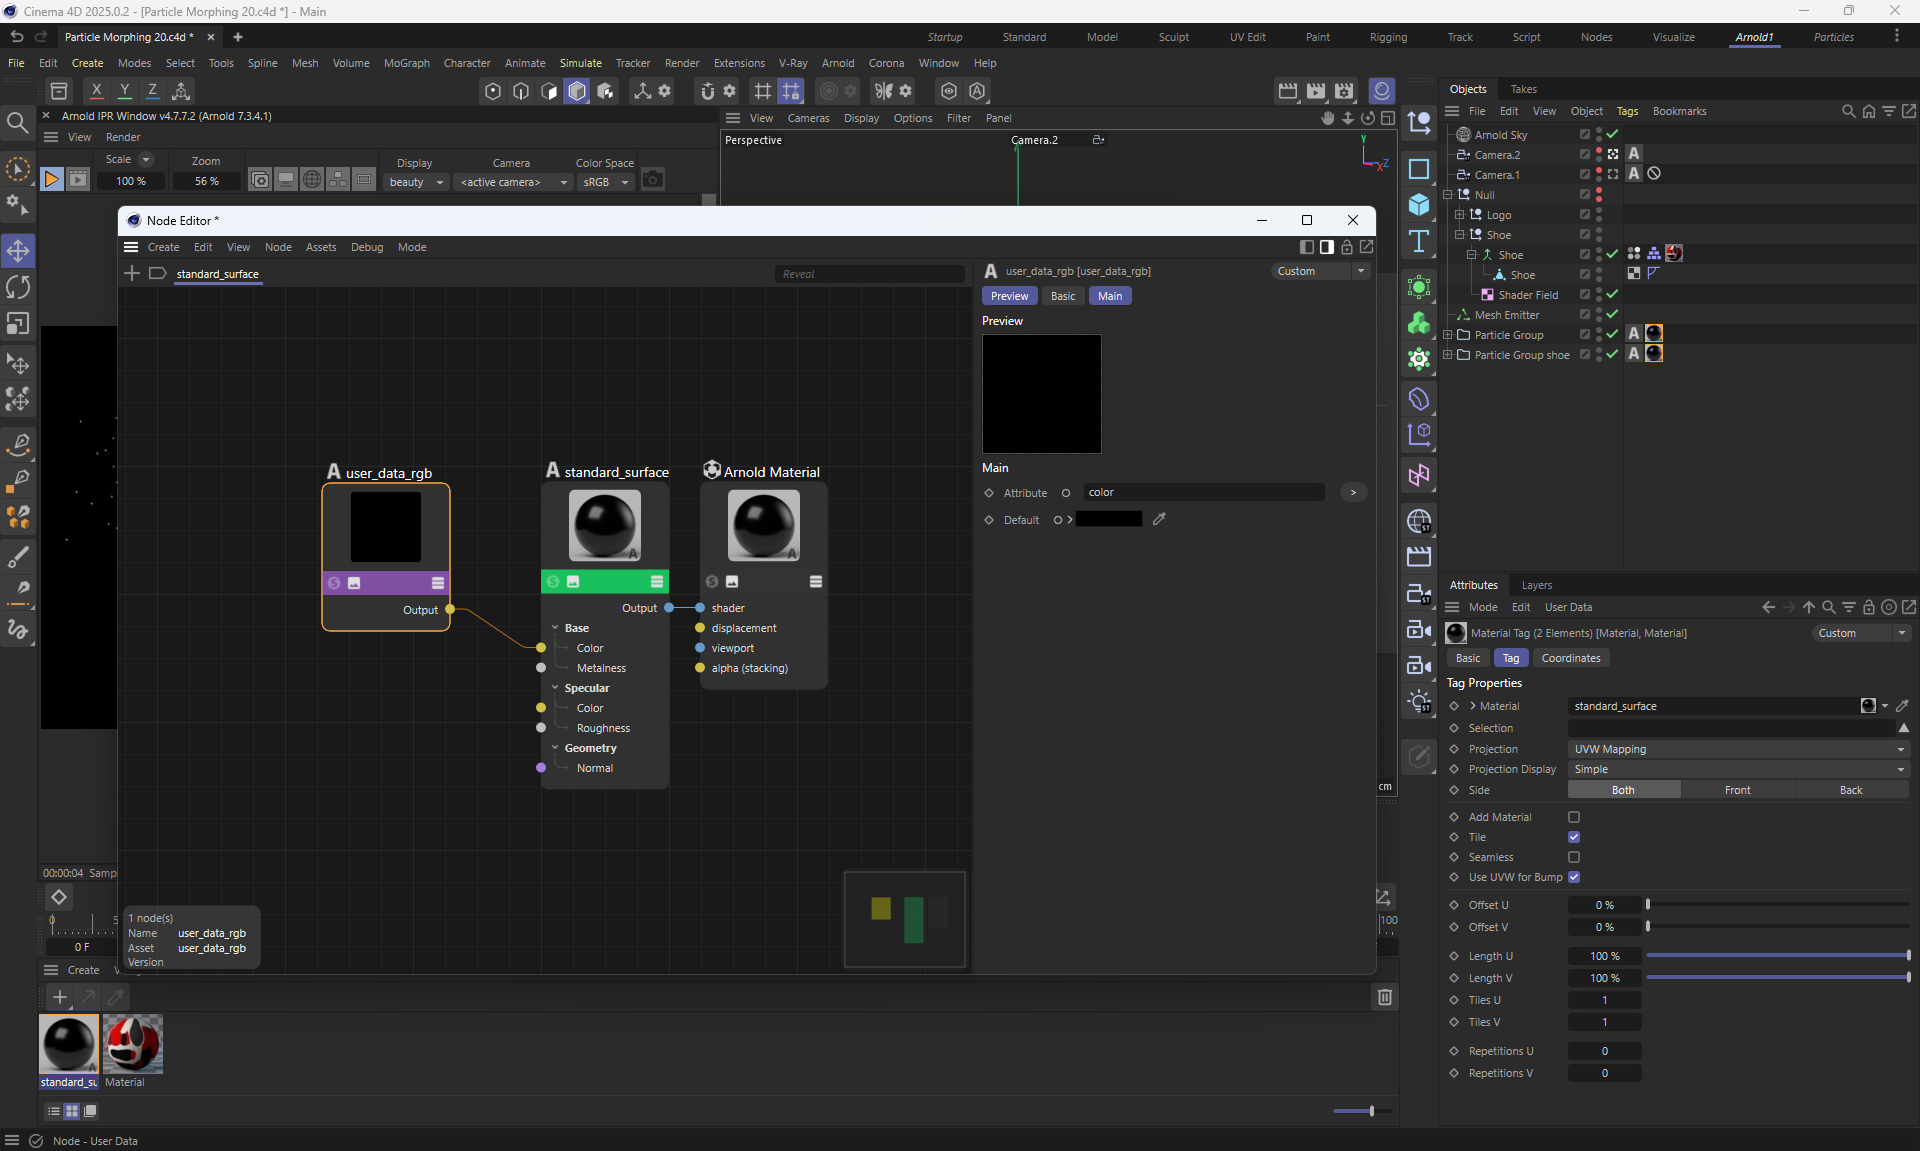Open the Projection UVW Mapping dropdown

coord(1738,749)
